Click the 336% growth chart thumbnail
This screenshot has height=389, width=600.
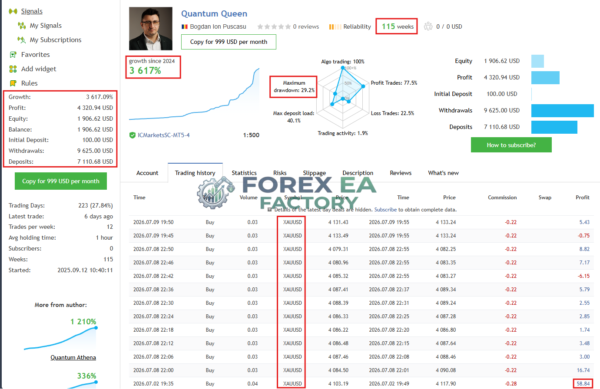point(82,384)
